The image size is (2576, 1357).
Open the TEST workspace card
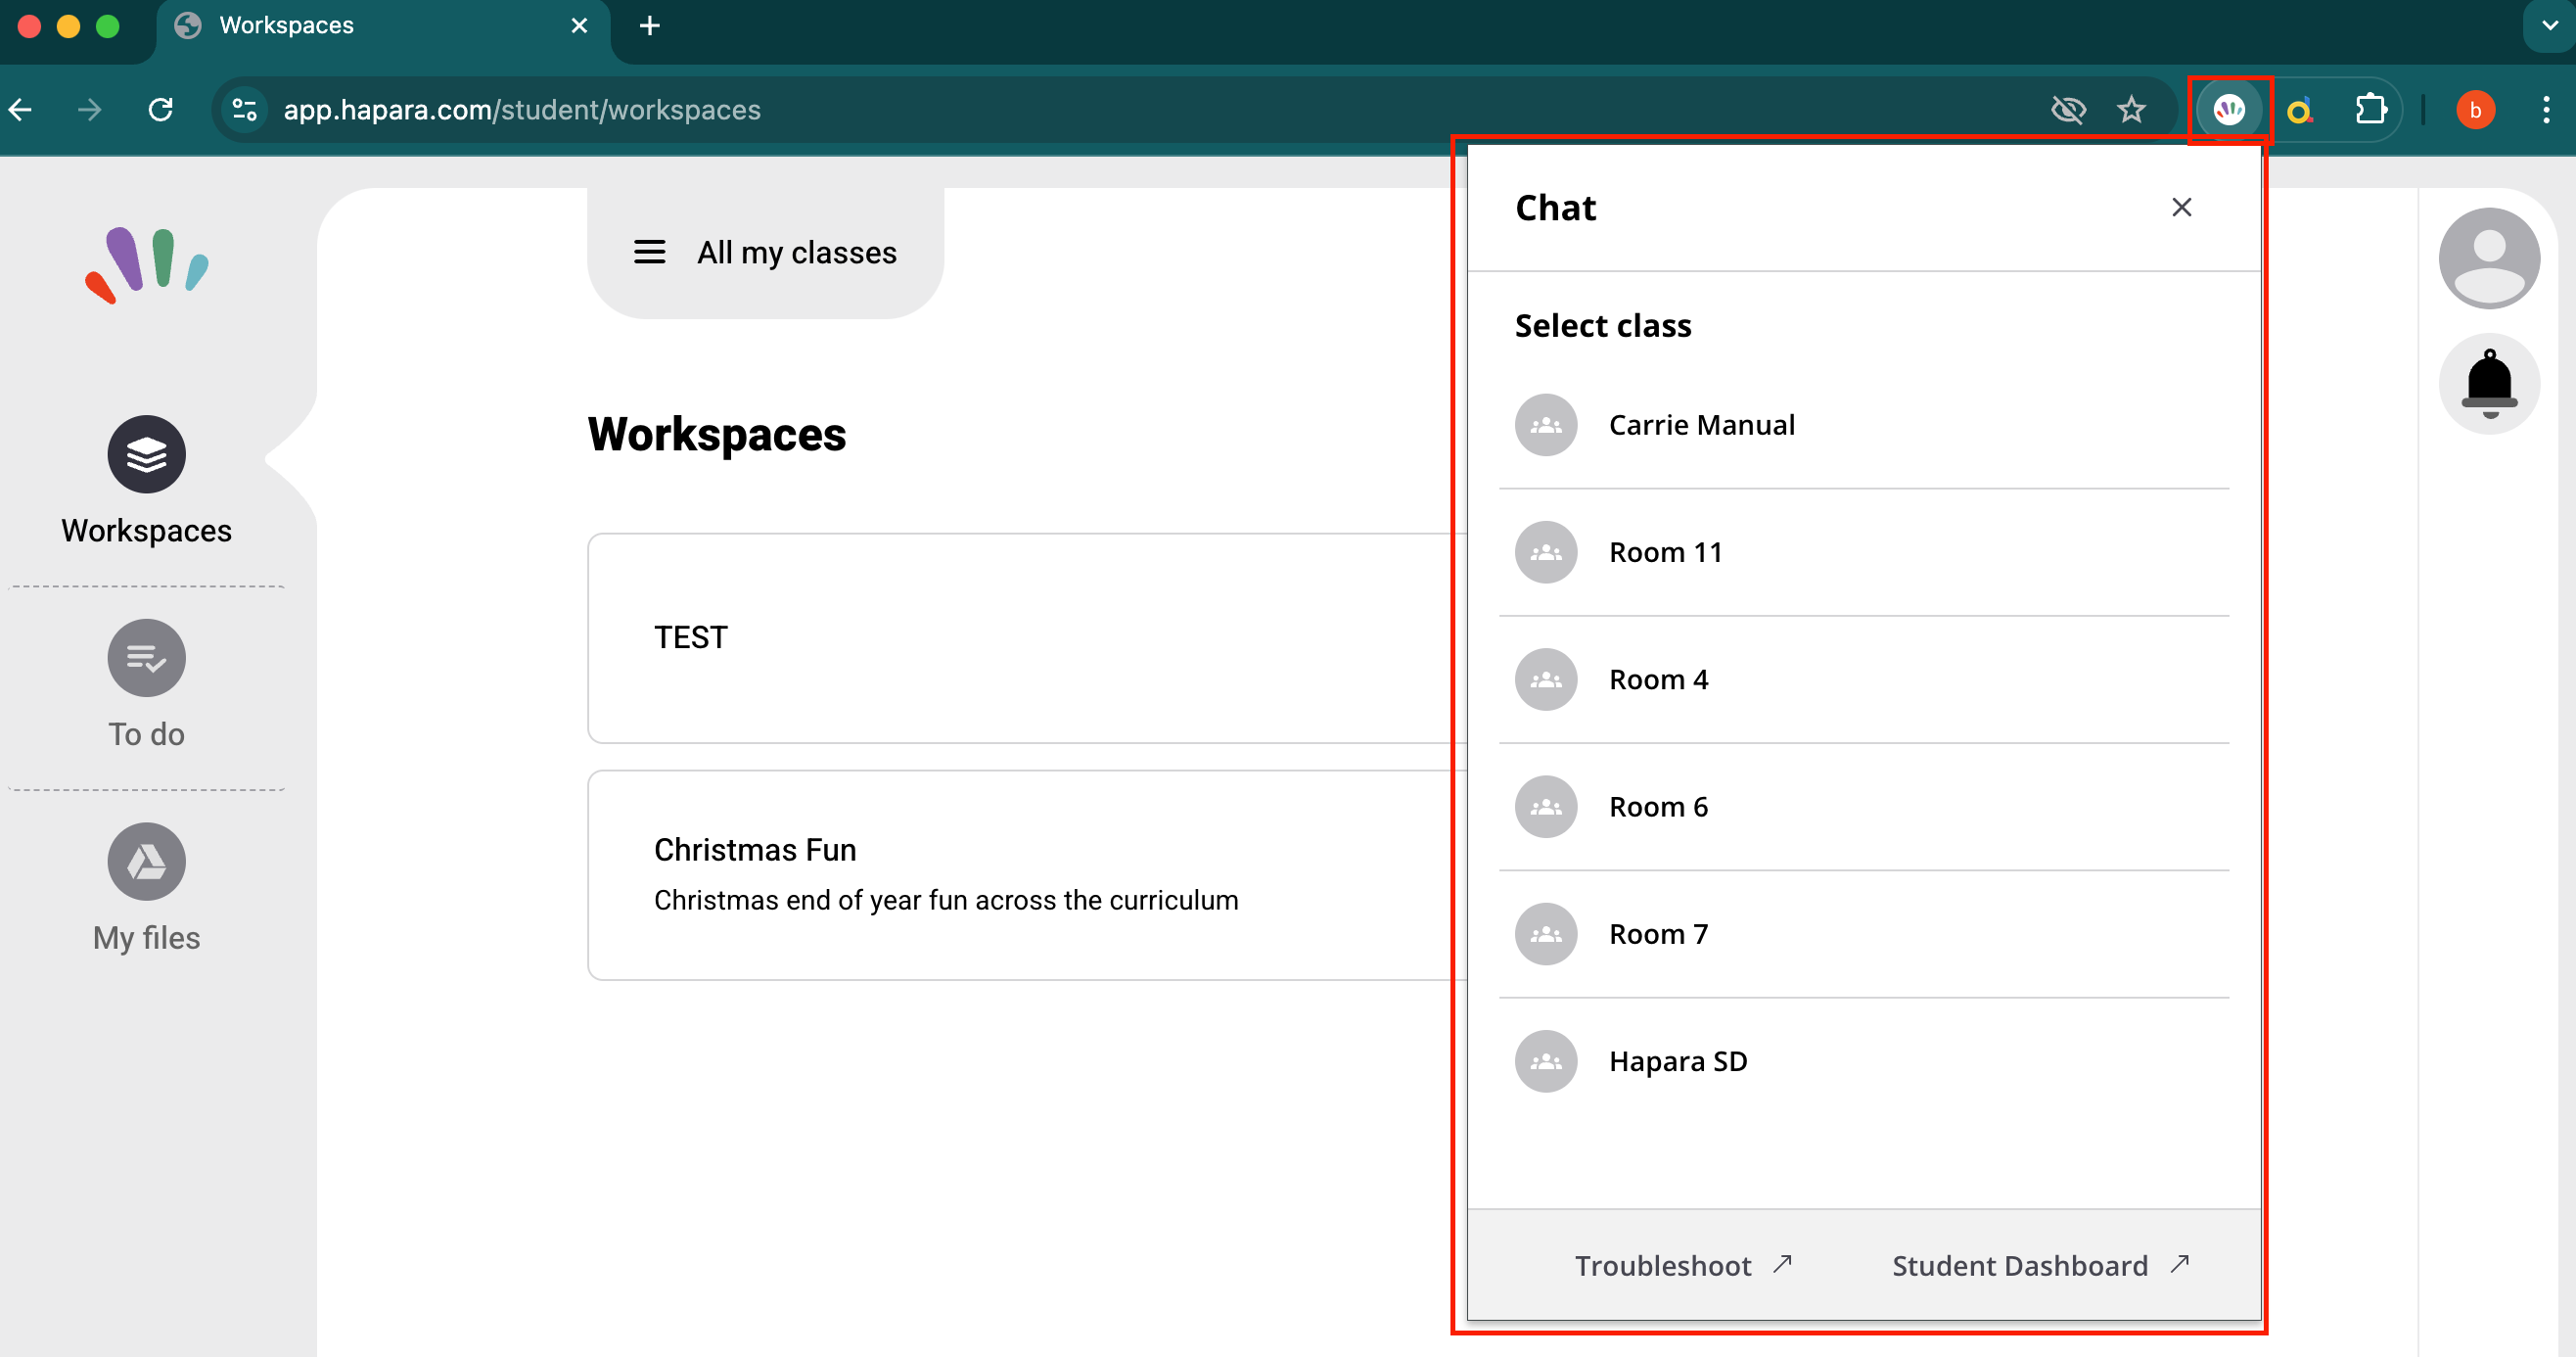pos(1026,637)
